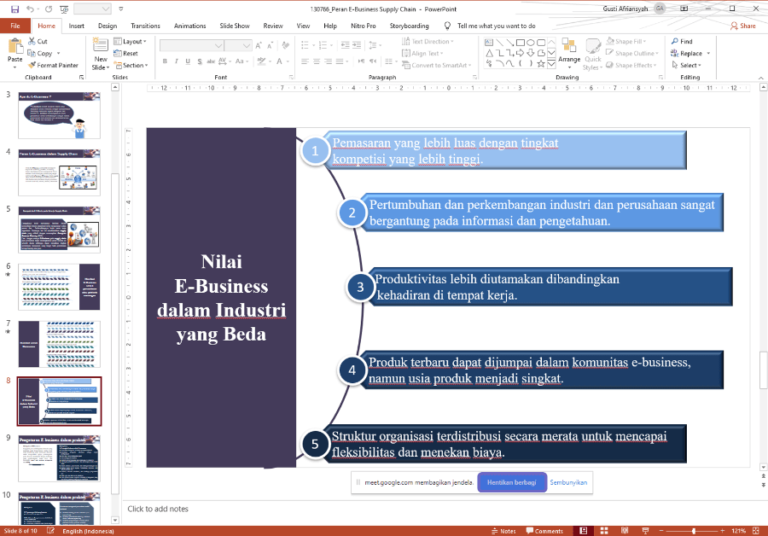The image size is (768, 536).
Task: Click the Replace command
Action: click(687, 53)
